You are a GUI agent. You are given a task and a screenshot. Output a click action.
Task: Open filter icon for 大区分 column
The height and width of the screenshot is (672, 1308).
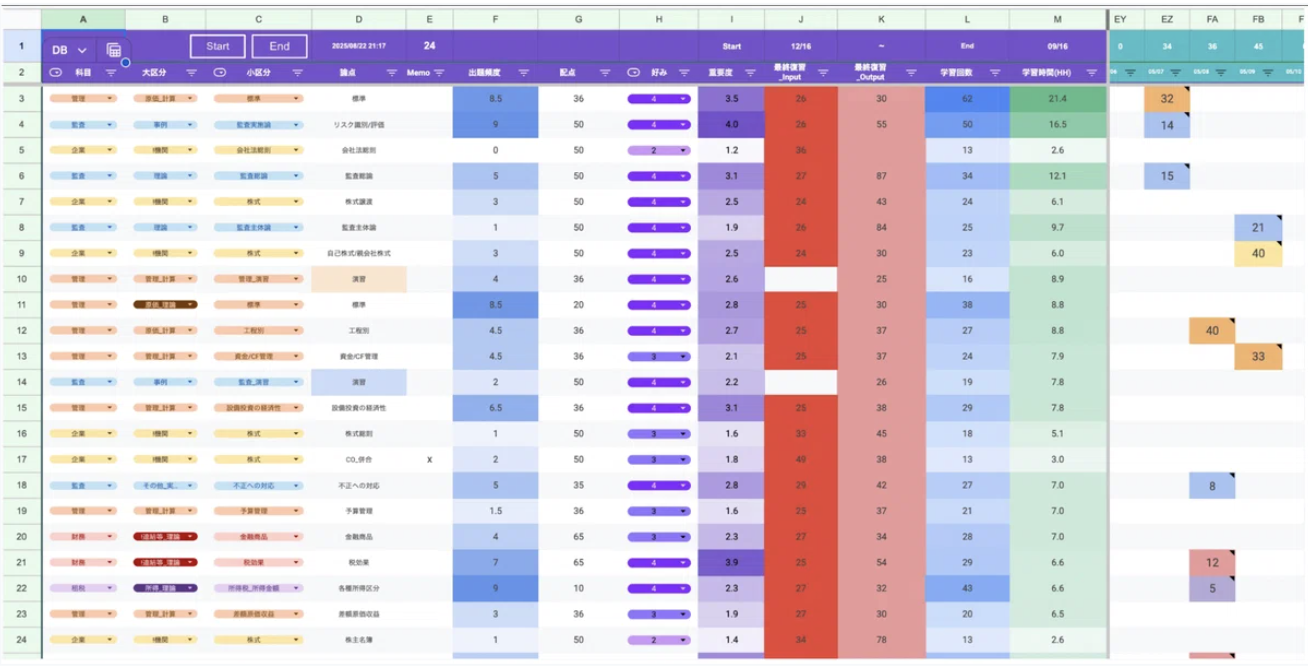point(191,73)
